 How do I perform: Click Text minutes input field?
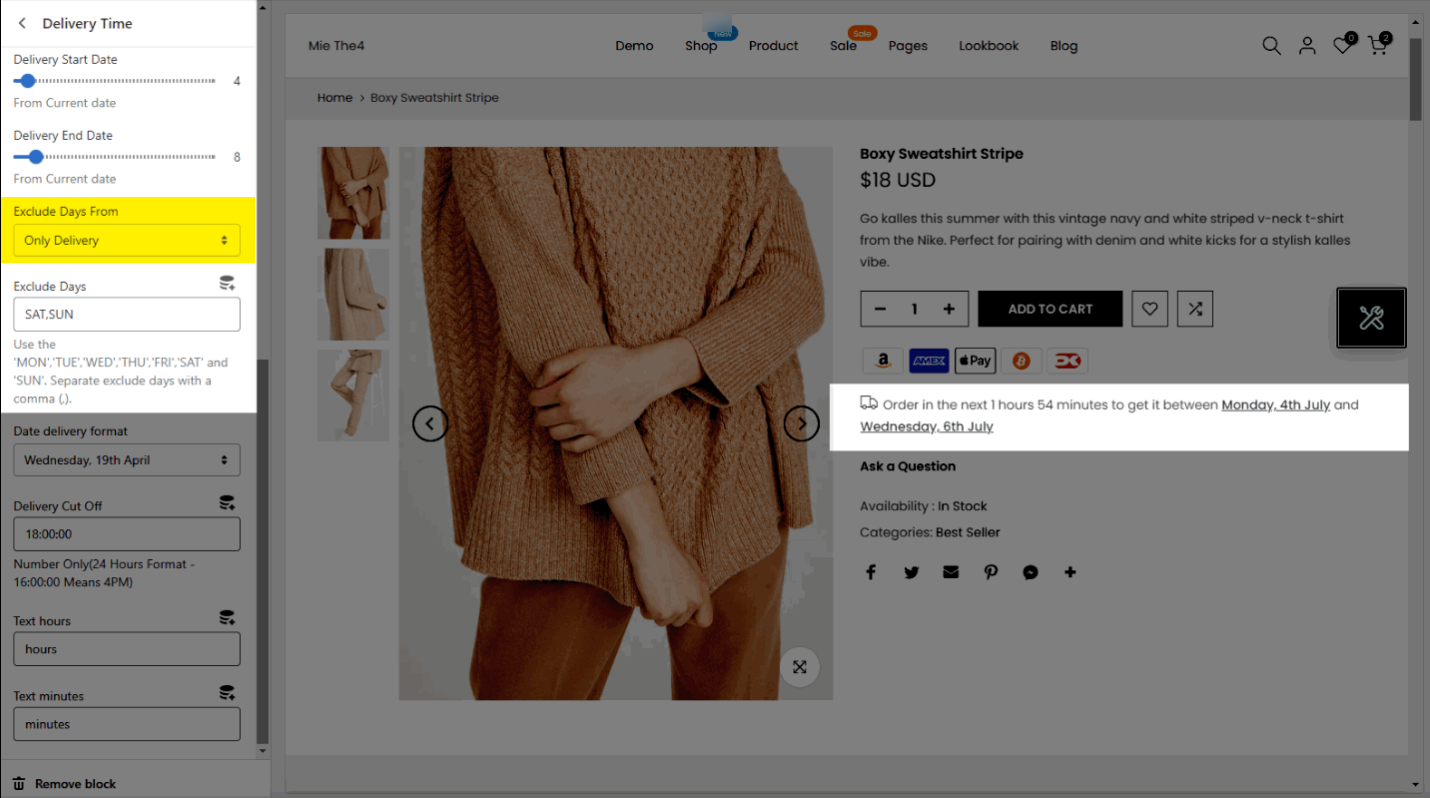[x=127, y=724]
